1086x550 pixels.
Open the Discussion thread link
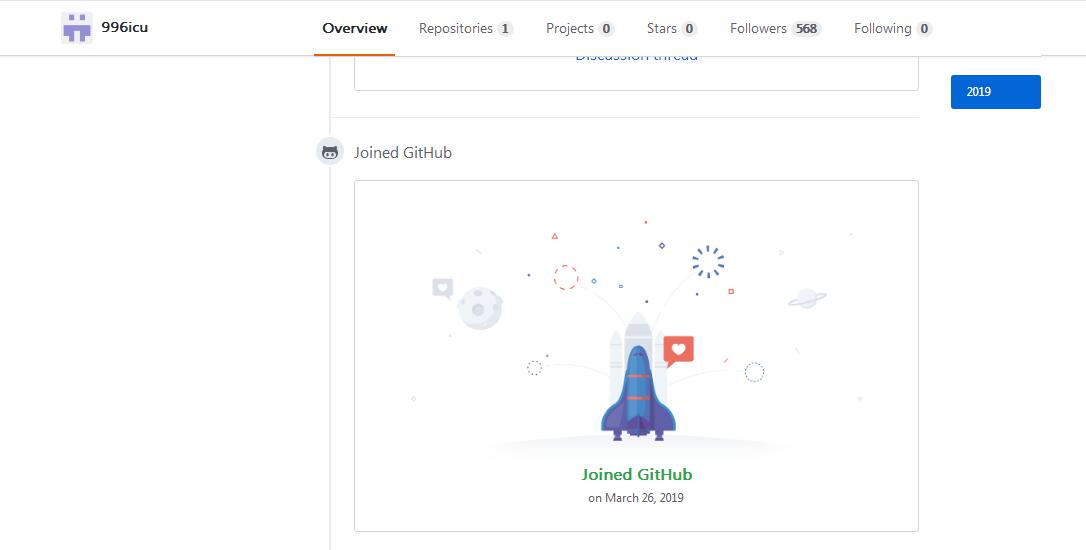[x=637, y=57]
